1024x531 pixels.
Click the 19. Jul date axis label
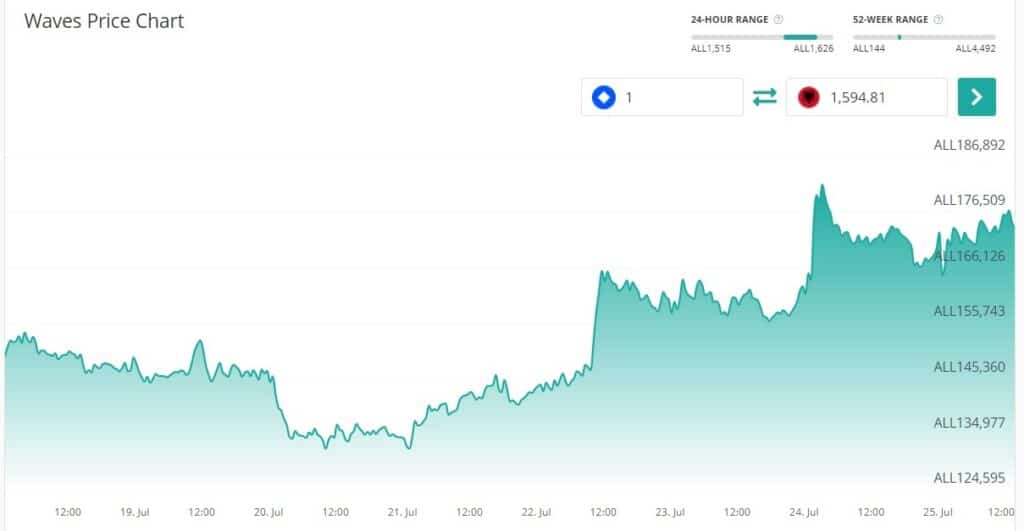(x=135, y=512)
